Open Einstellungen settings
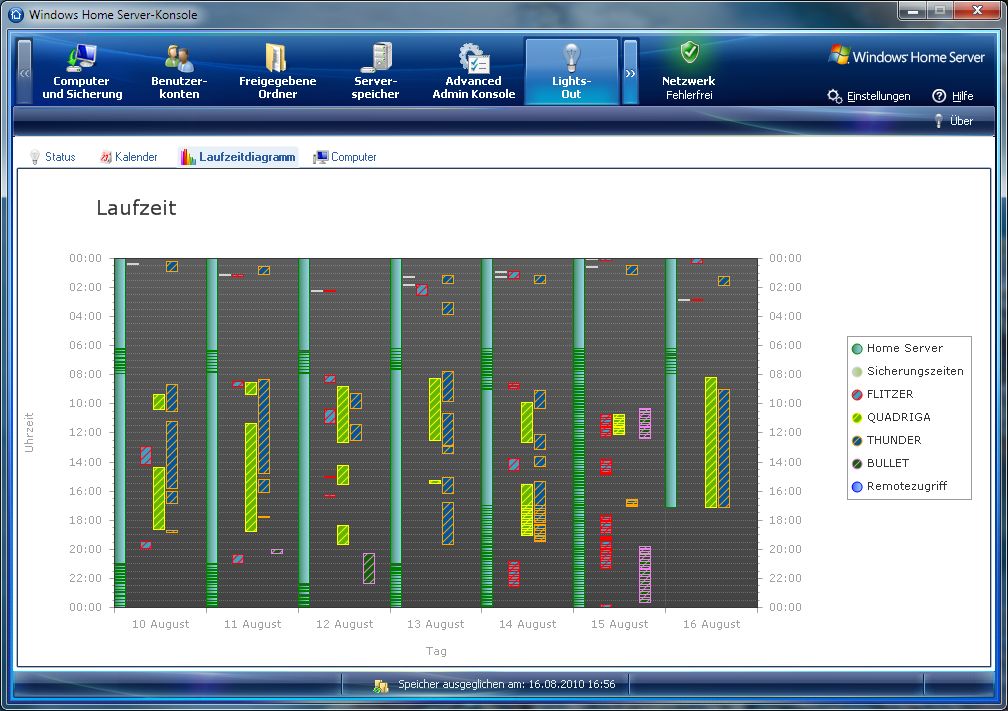Screen dimensions: 1008x711 (x=869, y=96)
